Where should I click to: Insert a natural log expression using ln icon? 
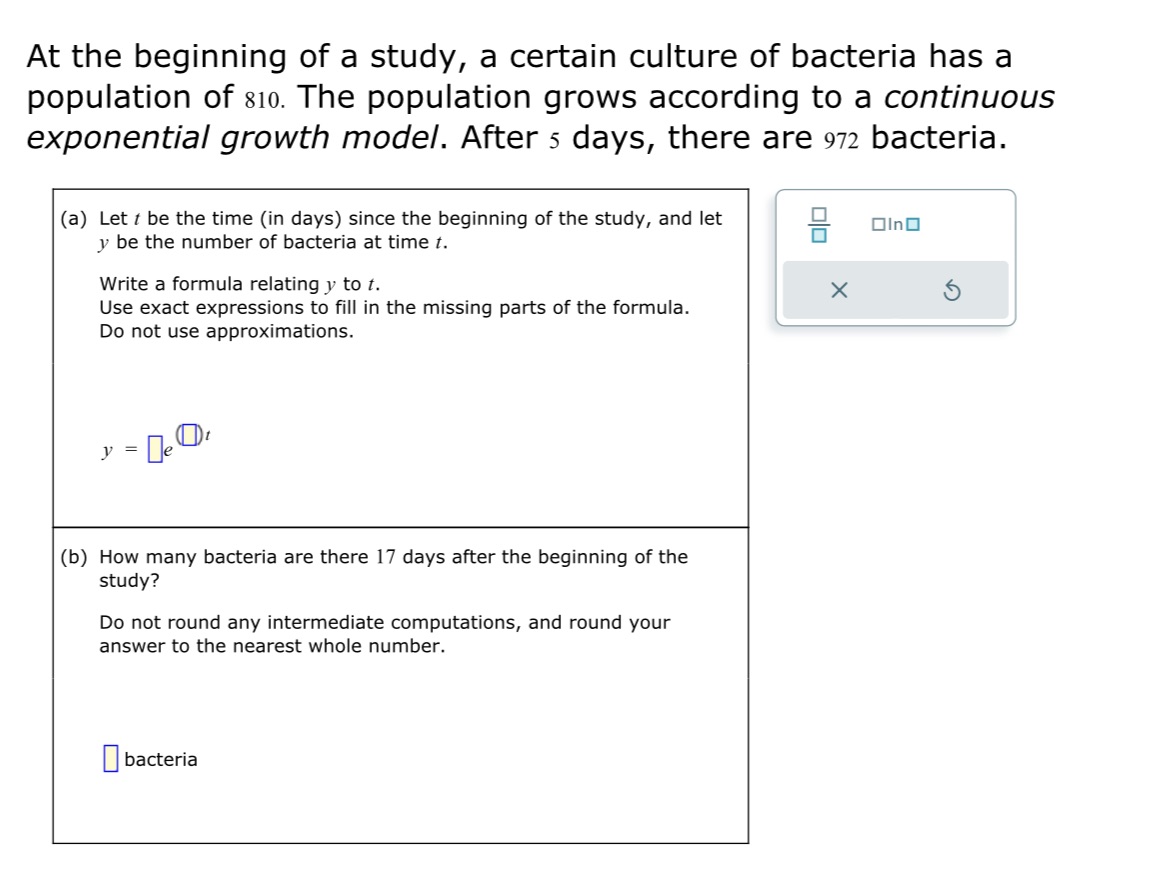tap(893, 224)
